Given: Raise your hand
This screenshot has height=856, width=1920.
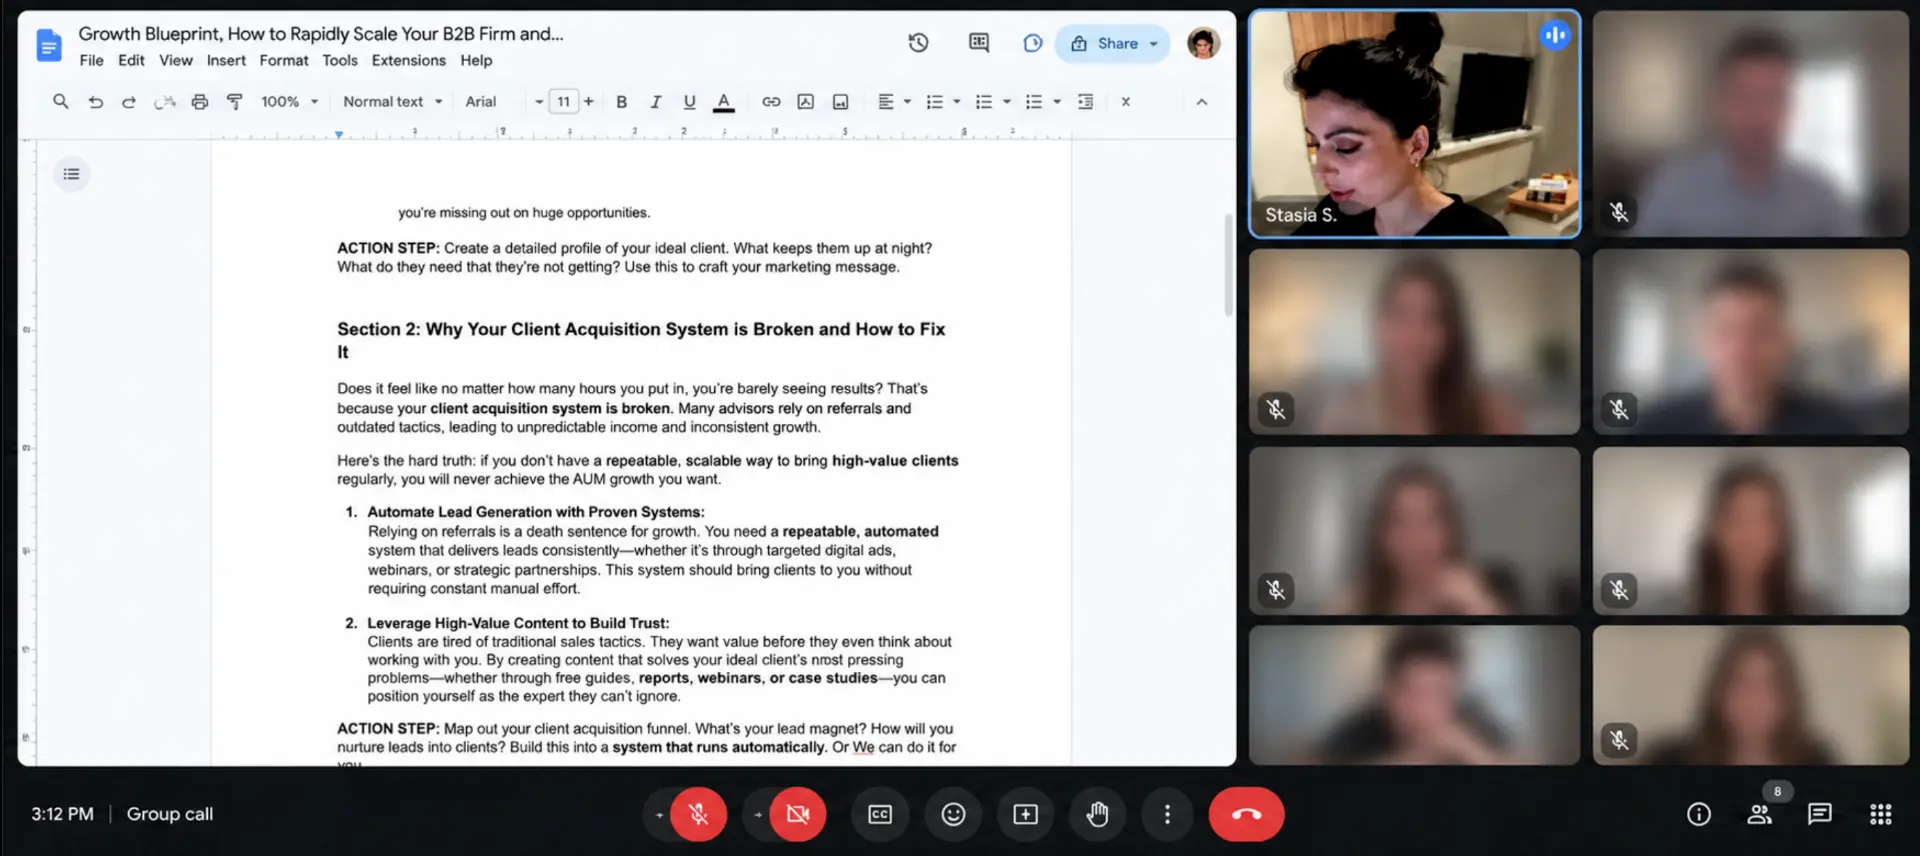Looking at the screenshot, I should pyautogui.click(x=1097, y=814).
